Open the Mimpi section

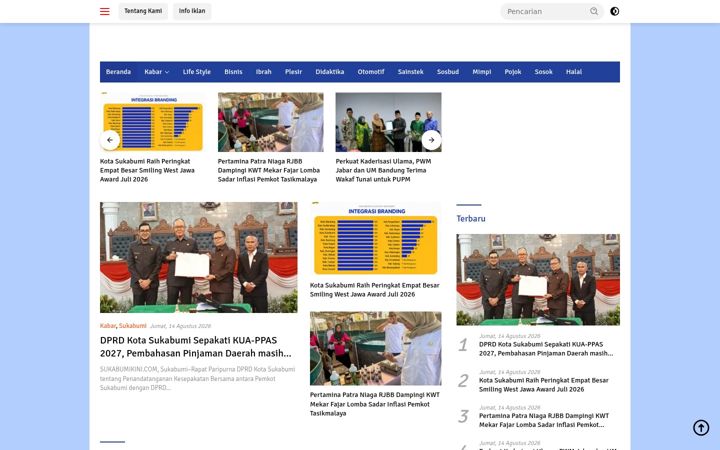[482, 72]
